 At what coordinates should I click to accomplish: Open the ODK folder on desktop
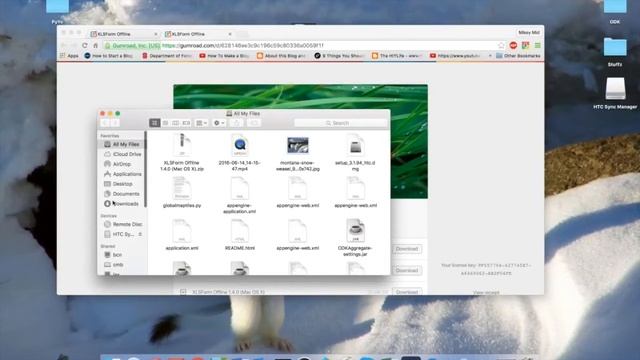tap(615, 12)
